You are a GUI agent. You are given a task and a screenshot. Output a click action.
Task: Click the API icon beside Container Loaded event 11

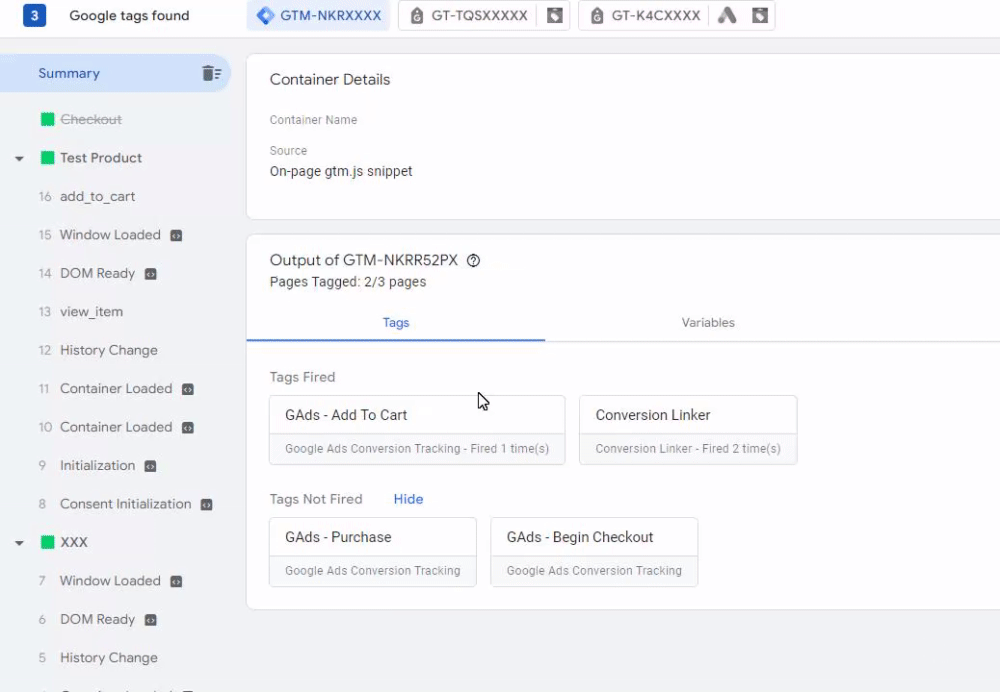pos(188,389)
